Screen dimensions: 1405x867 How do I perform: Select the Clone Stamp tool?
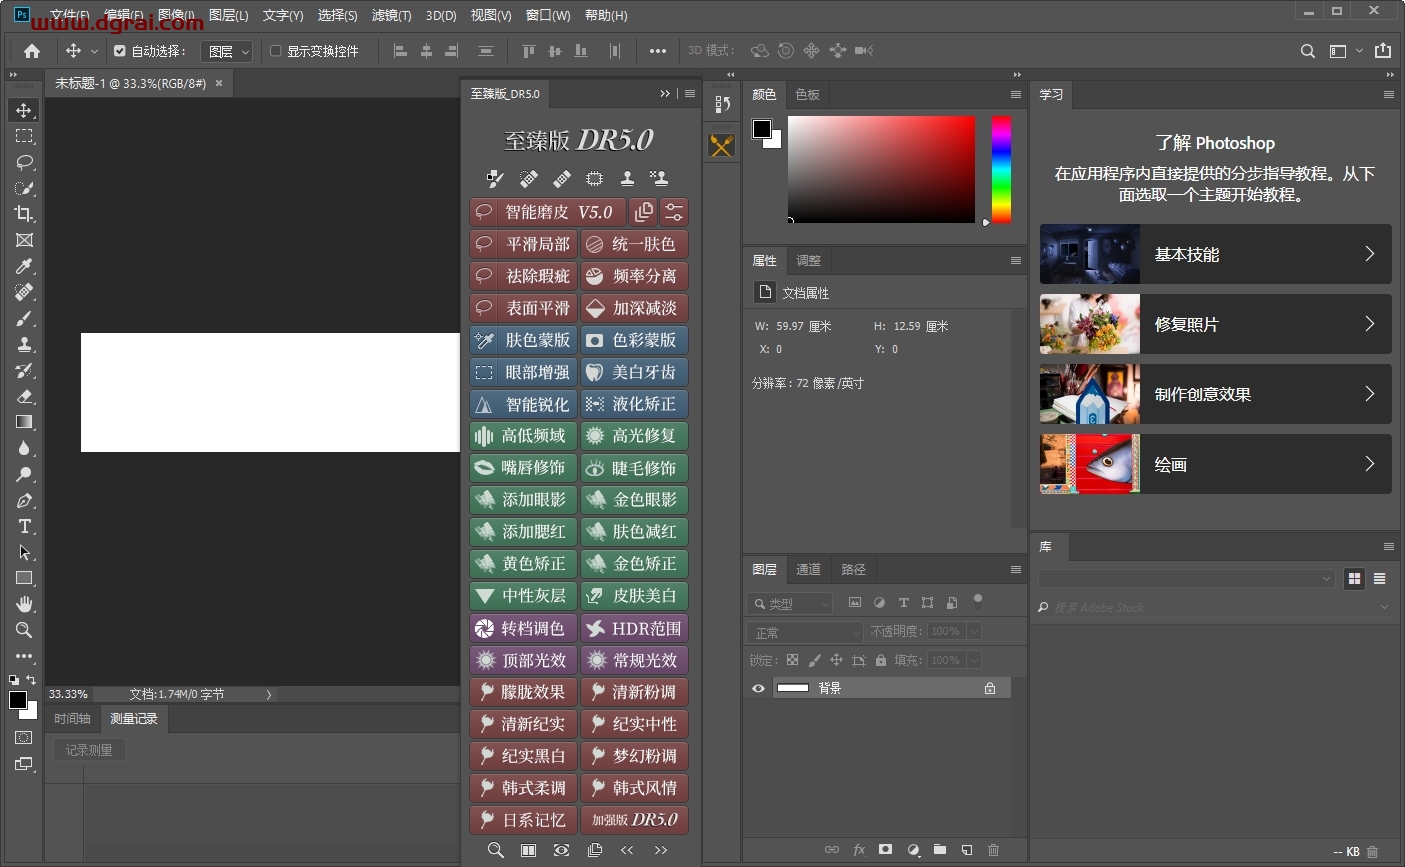coord(24,344)
